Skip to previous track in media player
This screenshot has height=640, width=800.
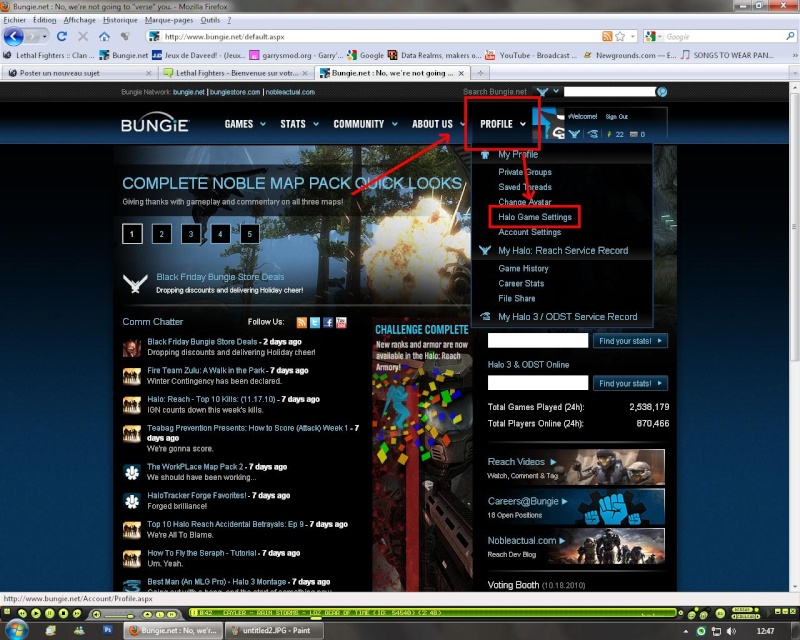22,613
